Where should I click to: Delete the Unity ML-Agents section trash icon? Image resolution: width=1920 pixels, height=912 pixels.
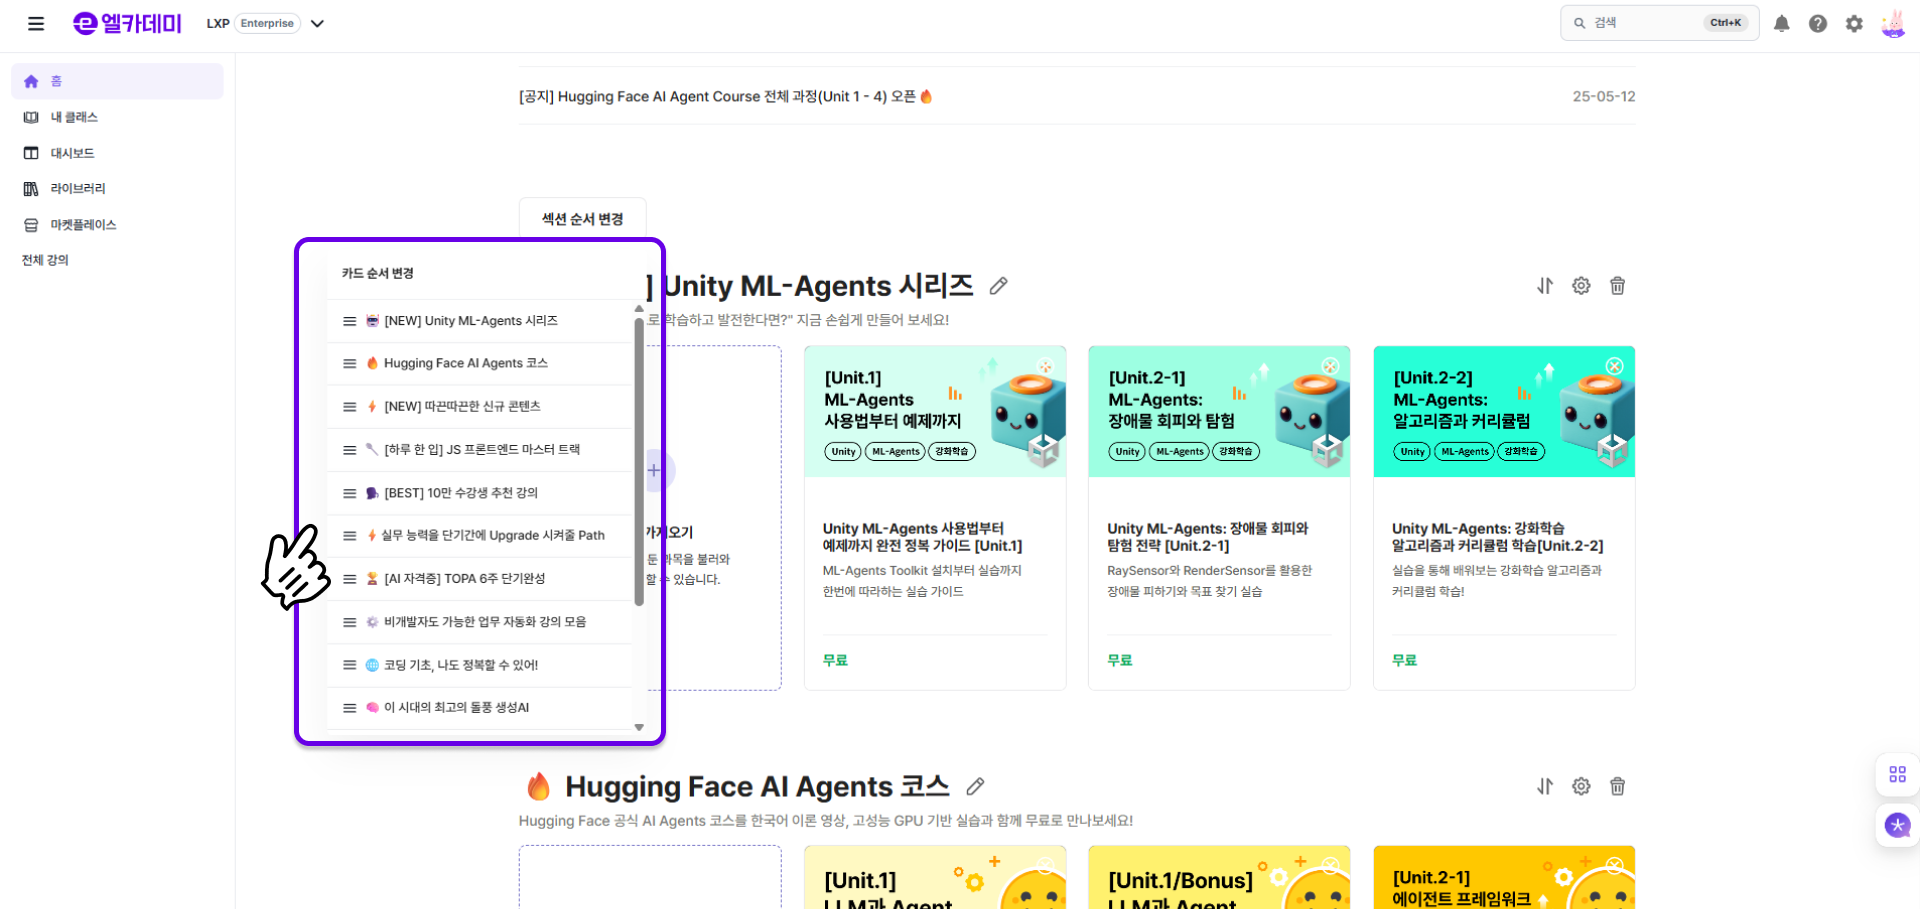[x=1617, y=286]
